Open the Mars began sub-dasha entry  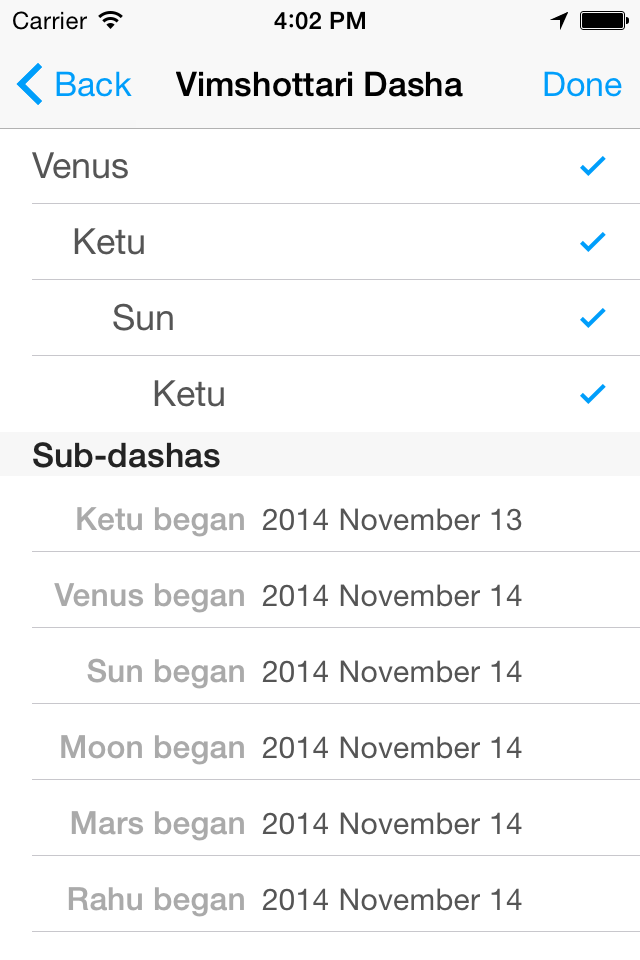(x=320, y=823)
